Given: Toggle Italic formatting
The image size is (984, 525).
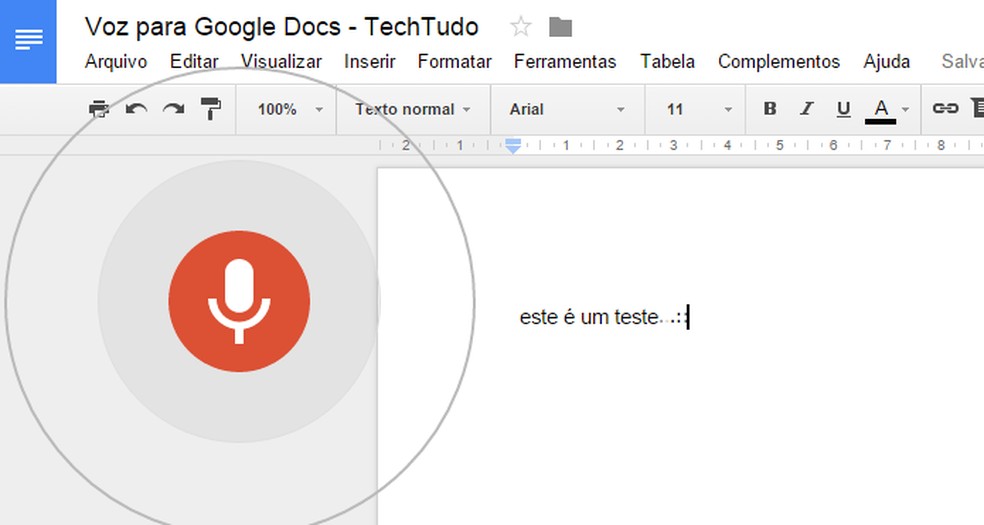Looking at the screenshot, I should tap(806, 109).
